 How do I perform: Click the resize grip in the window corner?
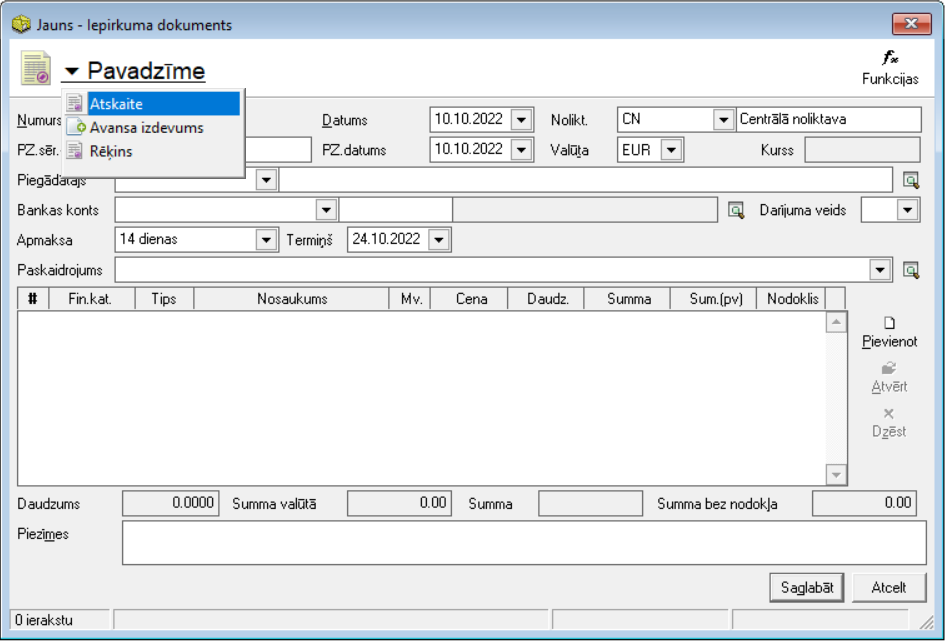pos(926,622)
